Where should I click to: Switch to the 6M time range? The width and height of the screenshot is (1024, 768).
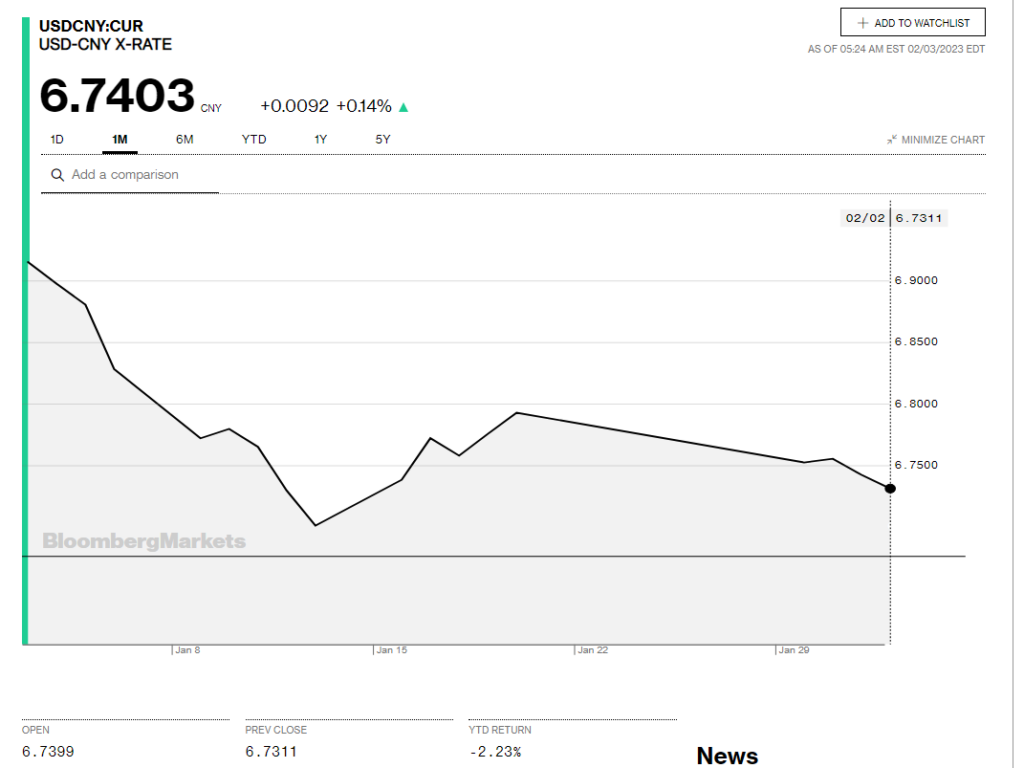184,139
